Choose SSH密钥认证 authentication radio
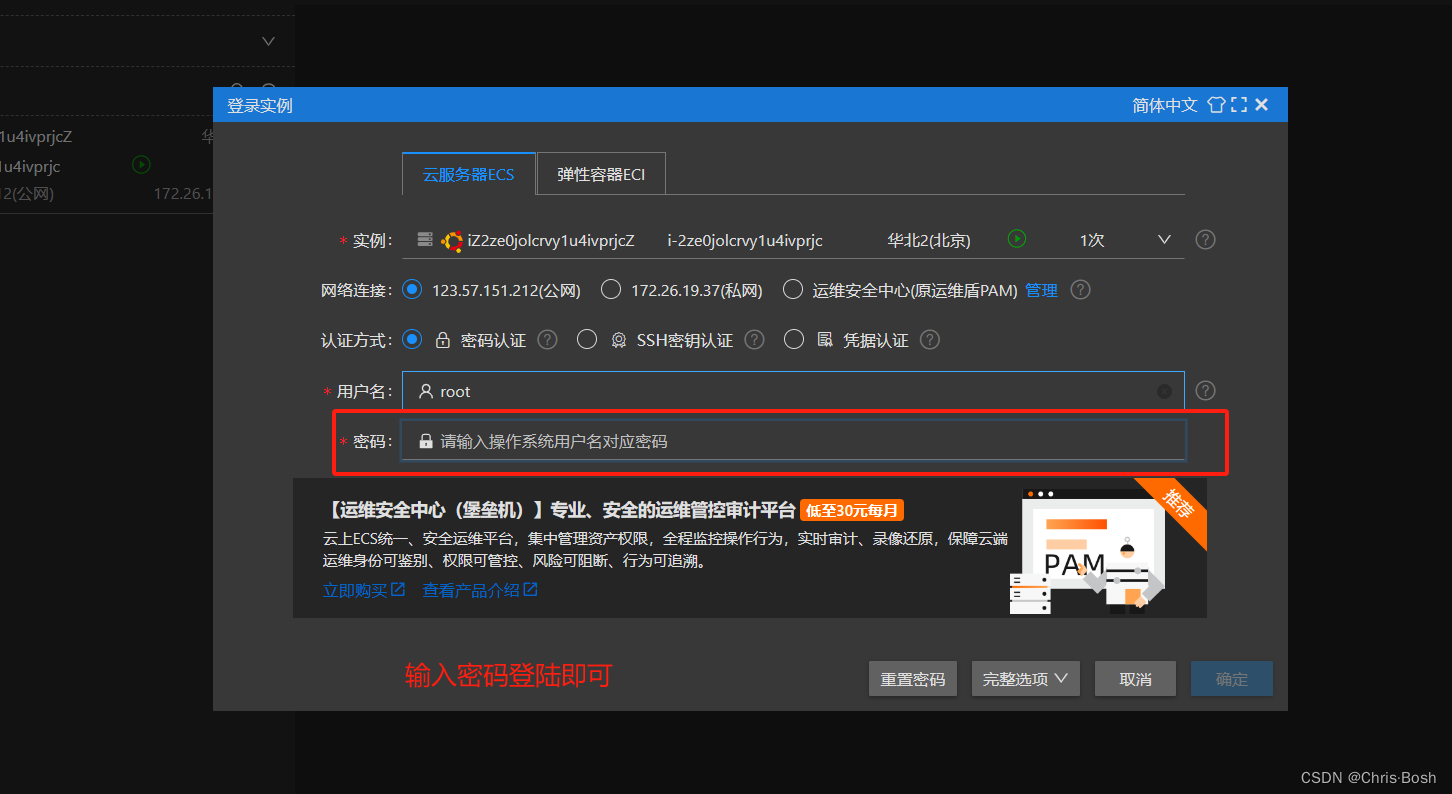 point(587,340)
